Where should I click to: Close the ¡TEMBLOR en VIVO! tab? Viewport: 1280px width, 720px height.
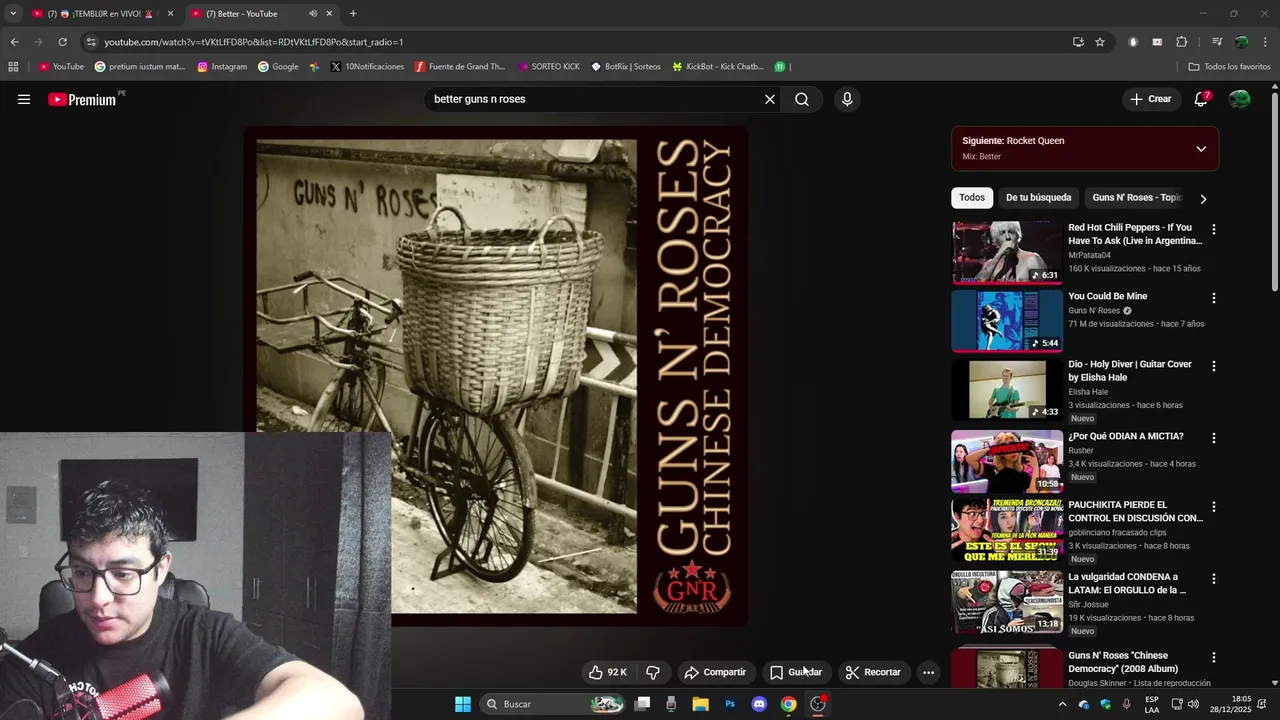click(170, 14)
